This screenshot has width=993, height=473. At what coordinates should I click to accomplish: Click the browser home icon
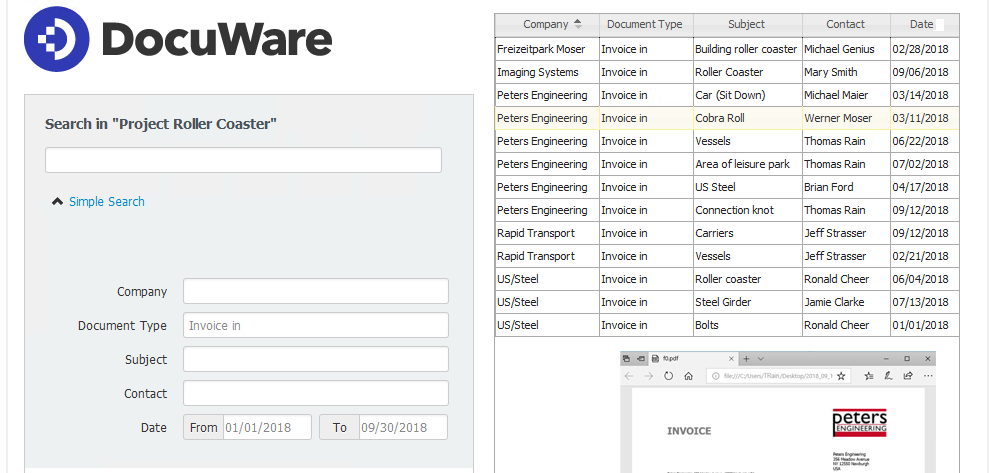point(689,376)
